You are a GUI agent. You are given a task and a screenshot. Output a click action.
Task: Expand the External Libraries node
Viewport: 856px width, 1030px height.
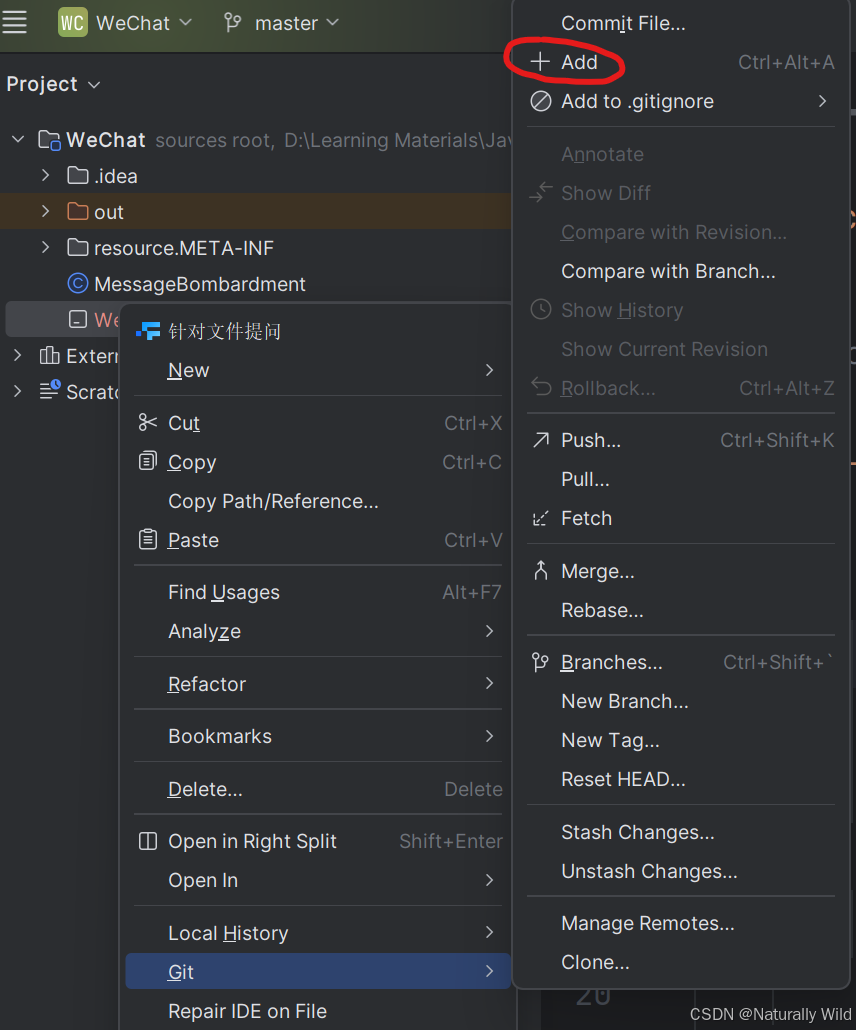pyautogui.click(x=18, y=355)
